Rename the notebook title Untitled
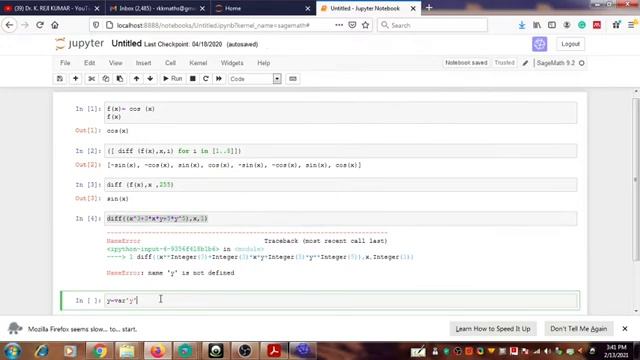Image resolution: width=640 pixels, height=360 pixels. [127, 44]
